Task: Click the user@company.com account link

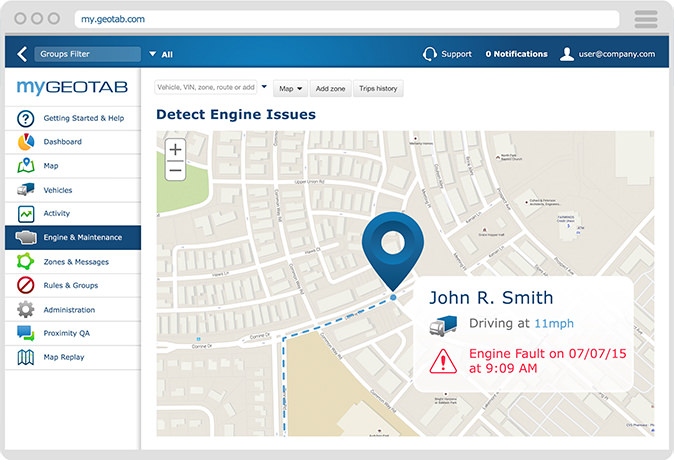Action: (x=617, y=54)
